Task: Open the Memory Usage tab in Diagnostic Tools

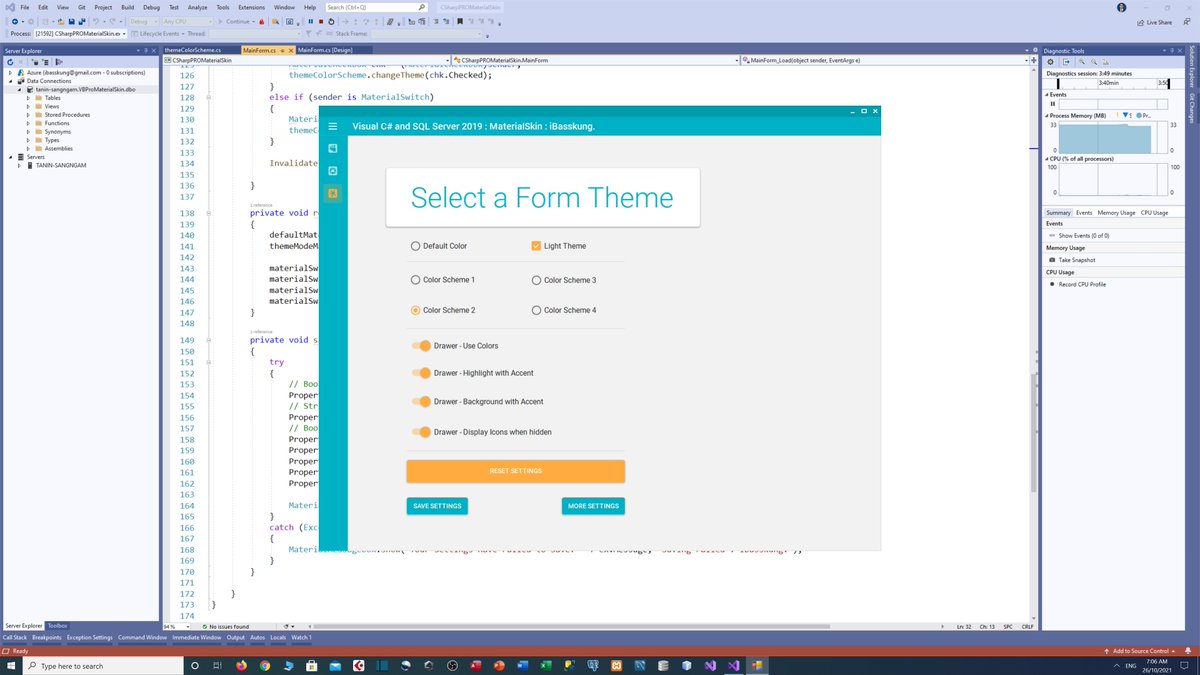Action: click(x=1116, y=213)
